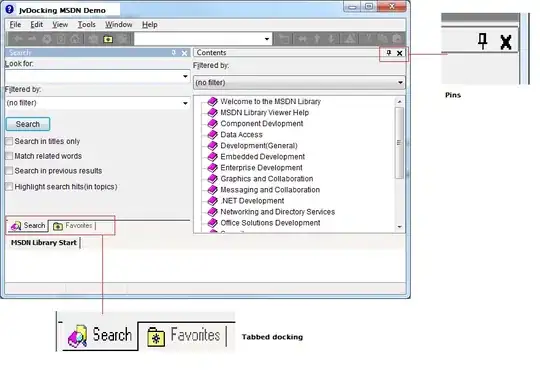This screenshot has width=540, height=370.
Task: Click the Search button
Action: [28, 124]
